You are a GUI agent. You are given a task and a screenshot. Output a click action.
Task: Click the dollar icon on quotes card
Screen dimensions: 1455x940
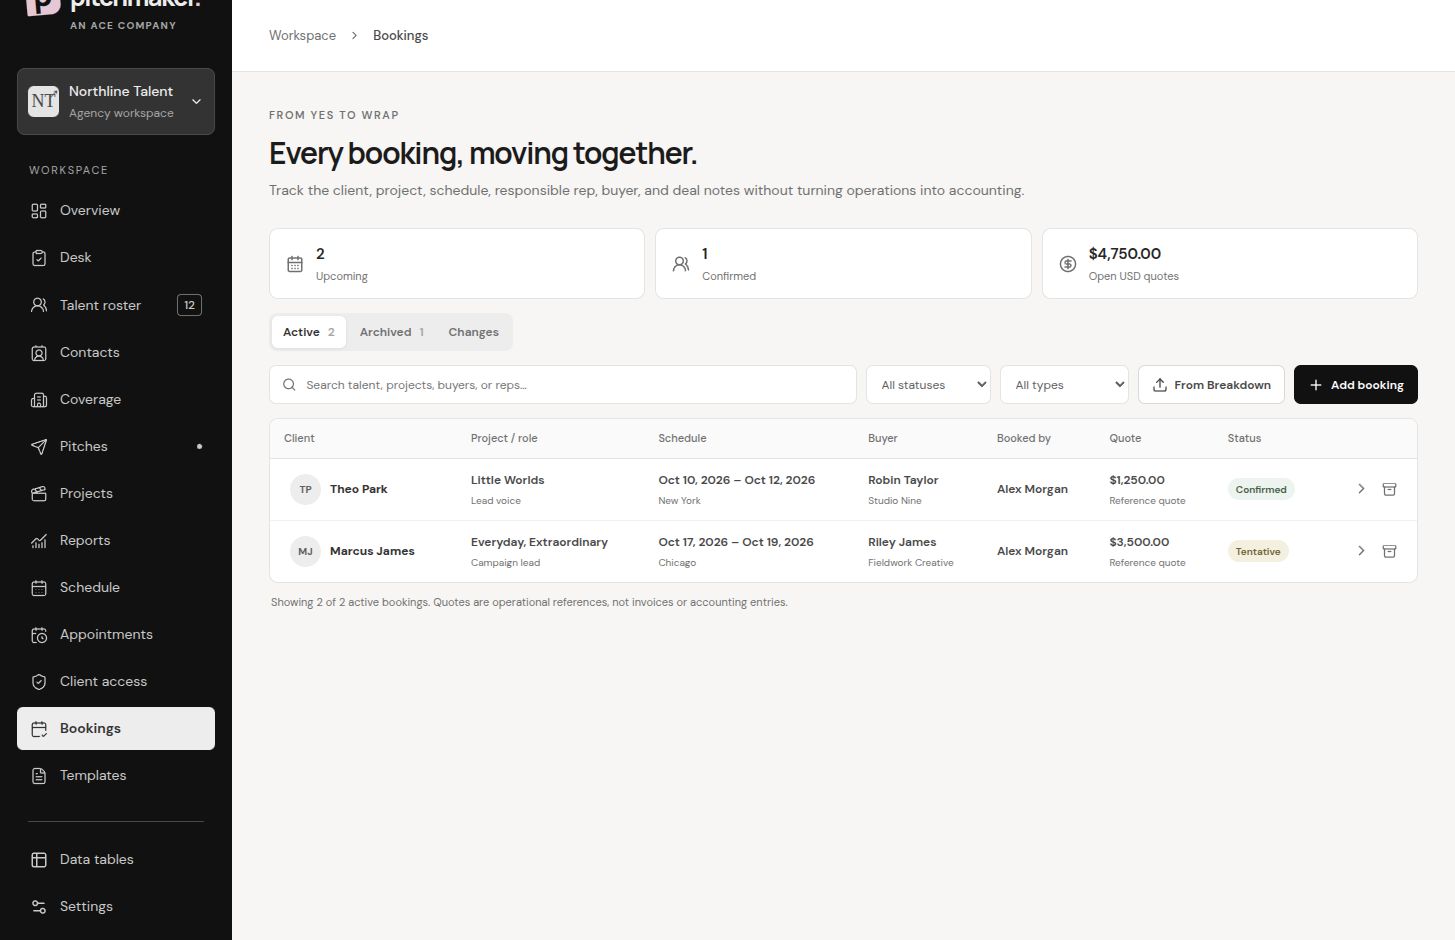(x=1068, y=264)
